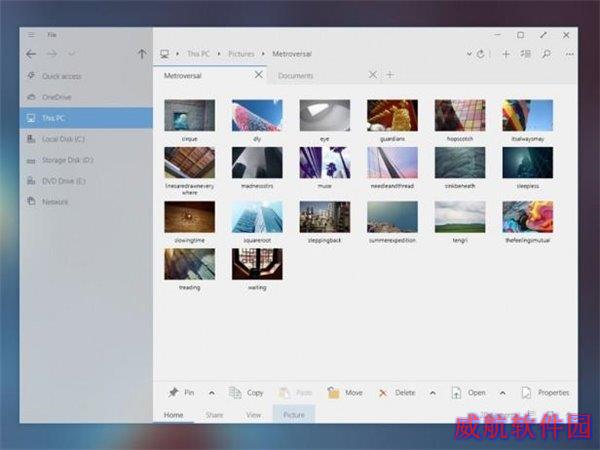Open the hamburger menu icon
Screen dimensions: 600x450
click(31, 35)
